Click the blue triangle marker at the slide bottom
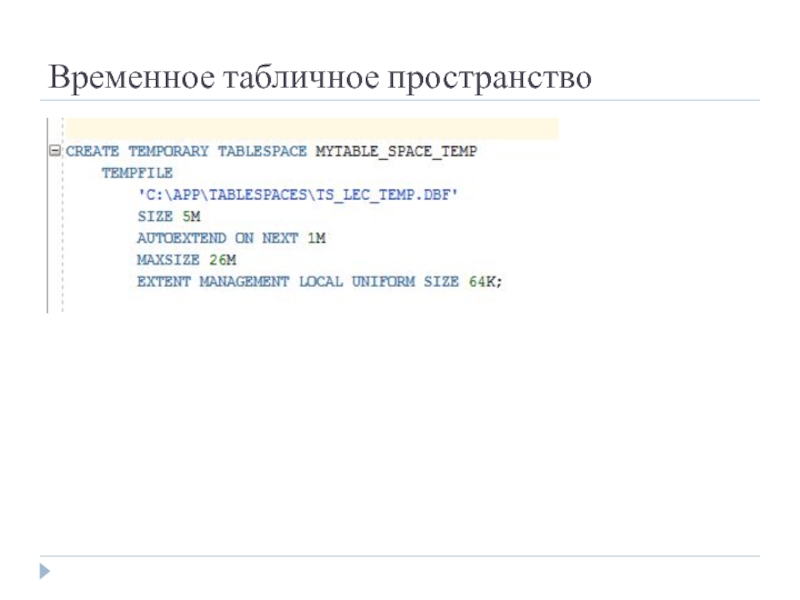 pos(45,571)
